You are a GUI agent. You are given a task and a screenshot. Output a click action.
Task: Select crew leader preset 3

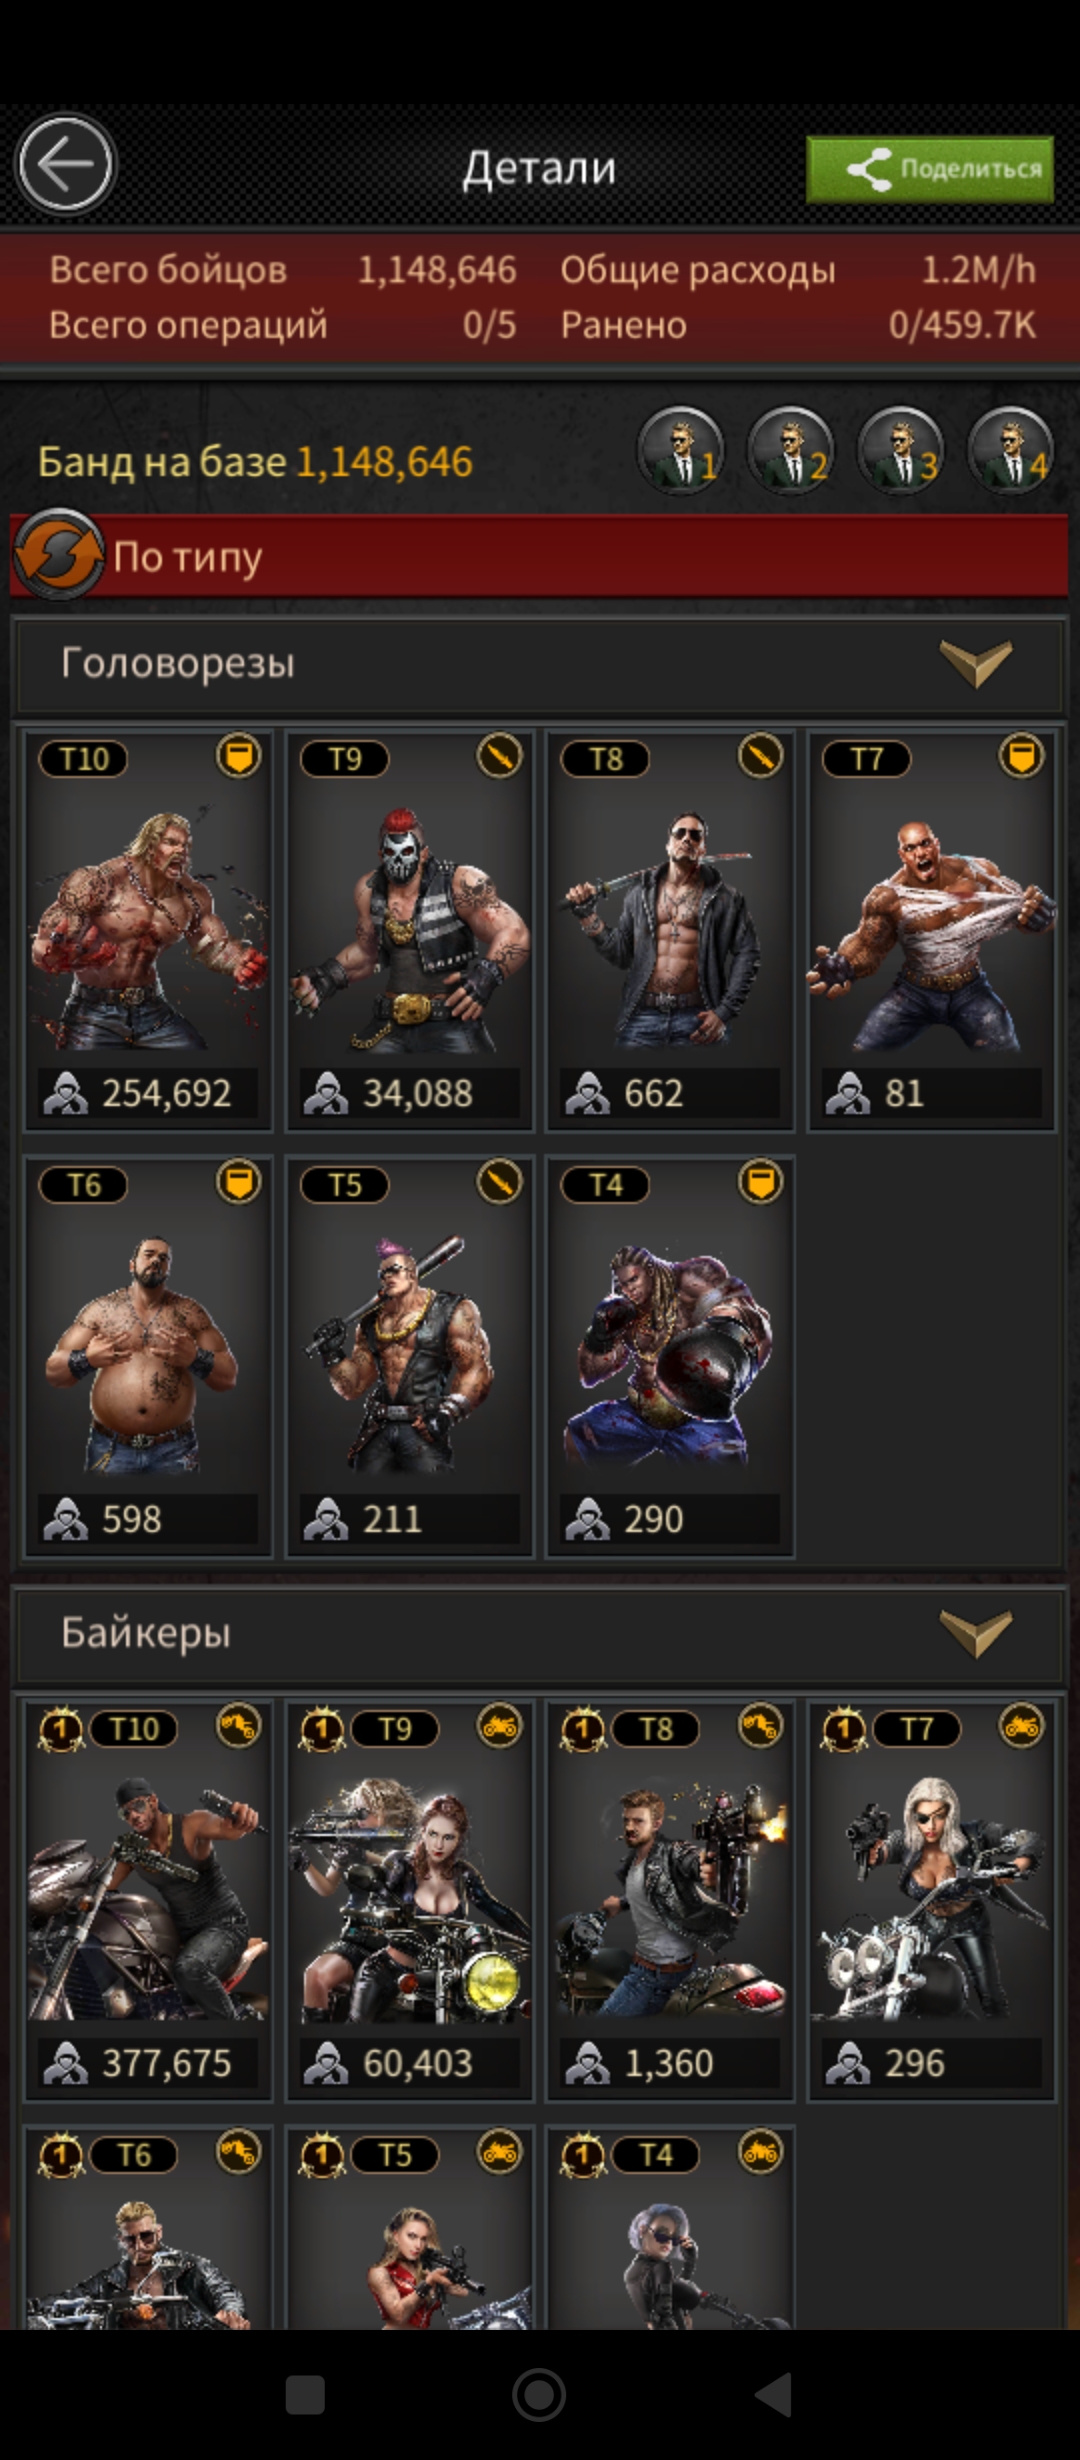[901, 450]
